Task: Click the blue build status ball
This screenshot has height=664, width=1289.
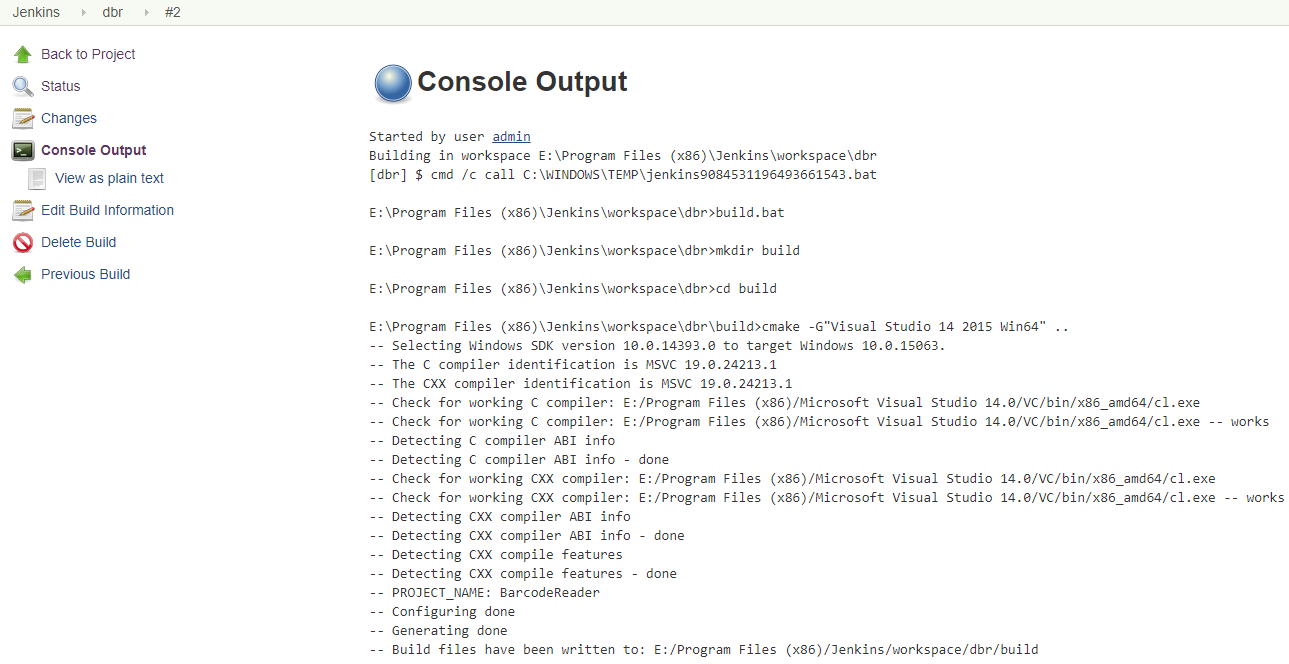Action: pyautogui.click(x=393, y=84)
